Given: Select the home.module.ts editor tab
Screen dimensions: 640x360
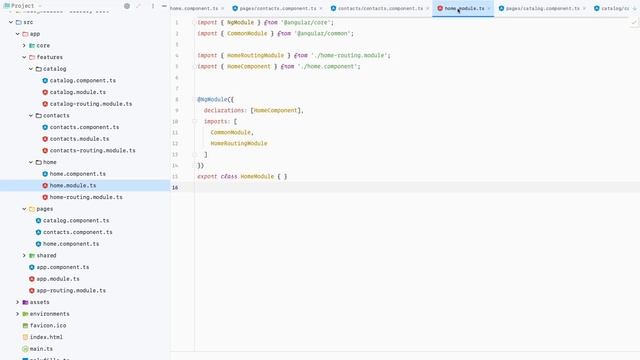Looking at the screenshot, I should pyautogui.click(x=464, y=8).
